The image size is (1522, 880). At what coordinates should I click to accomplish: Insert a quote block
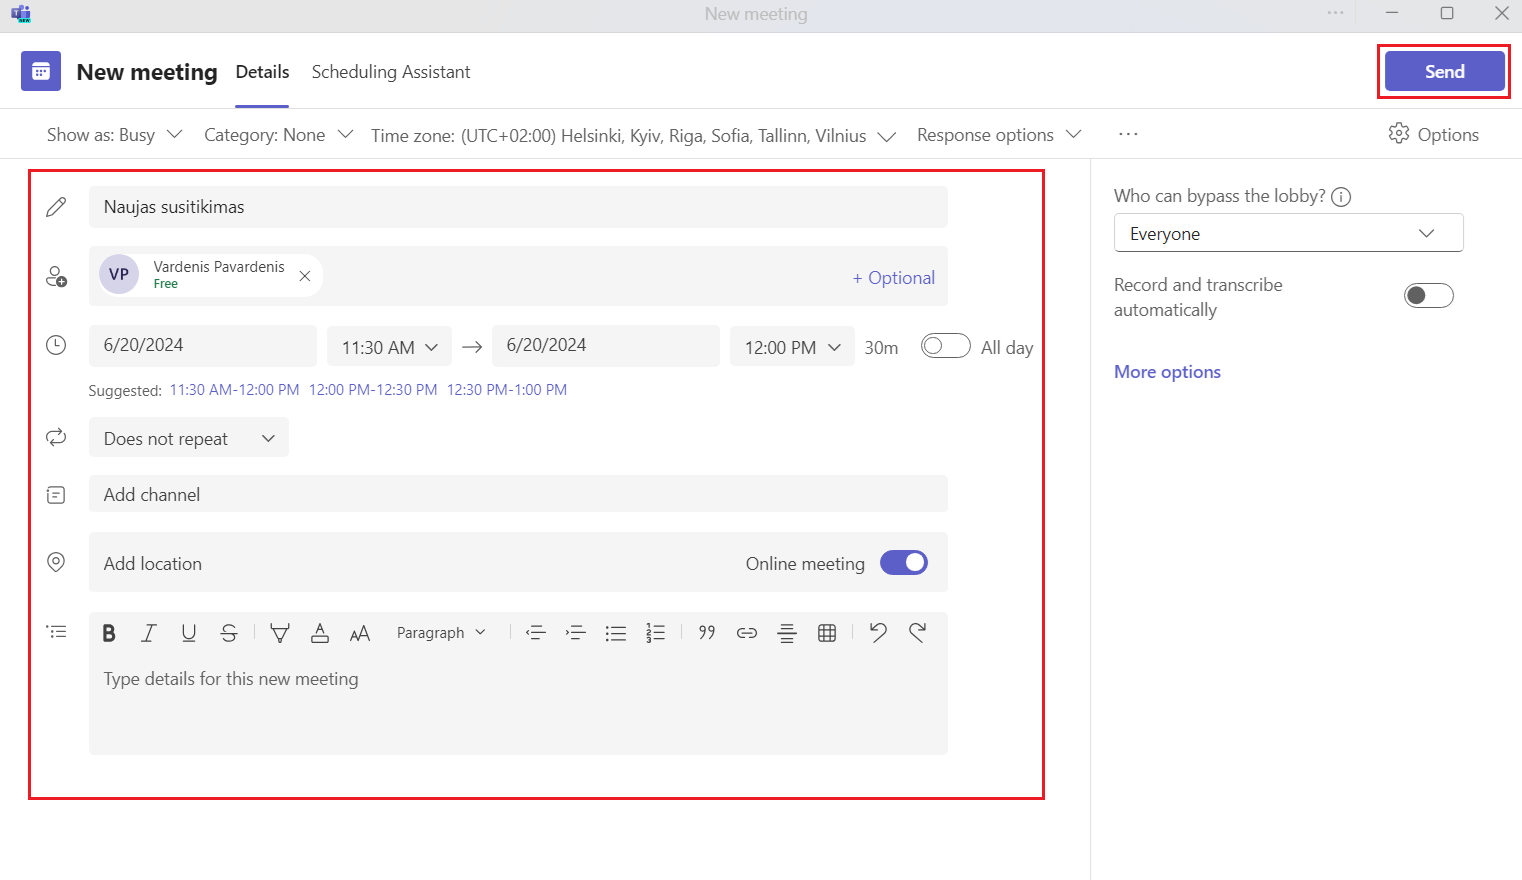[x=707, y=633]
